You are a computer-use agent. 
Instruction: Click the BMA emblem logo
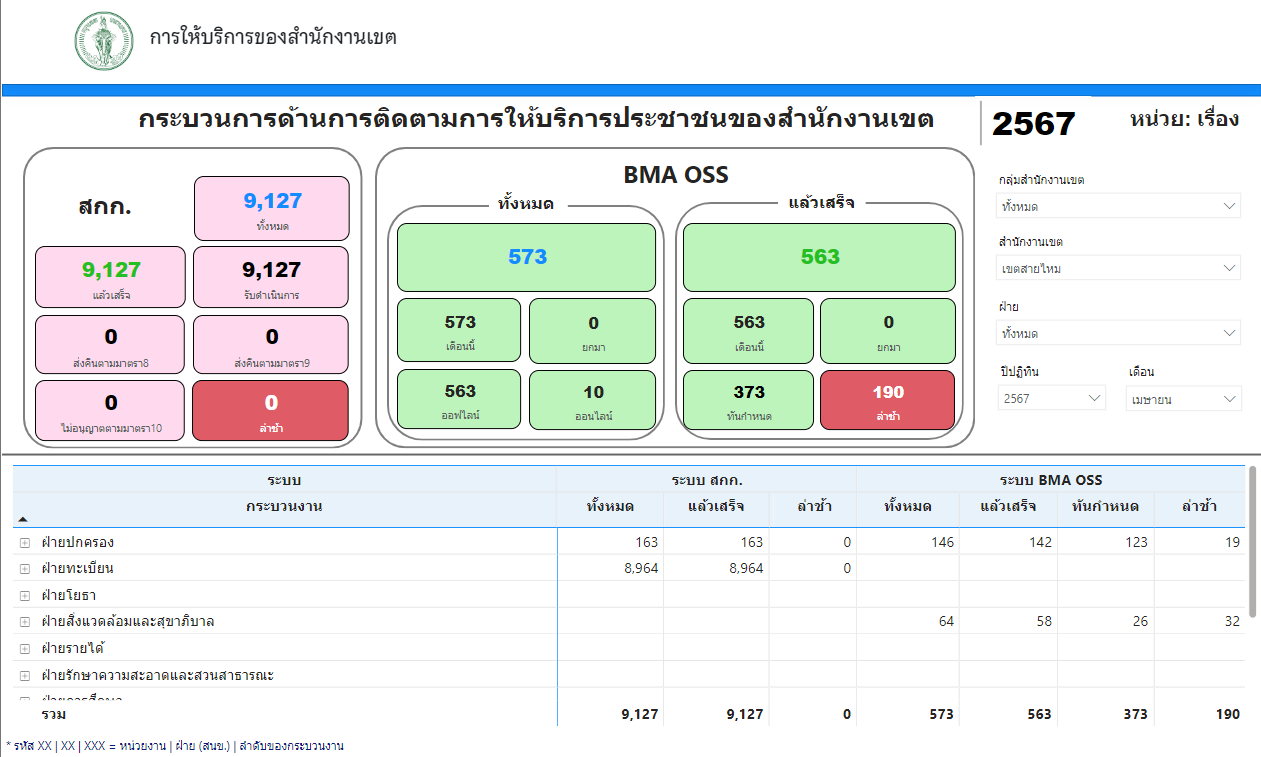pos(104,42)
